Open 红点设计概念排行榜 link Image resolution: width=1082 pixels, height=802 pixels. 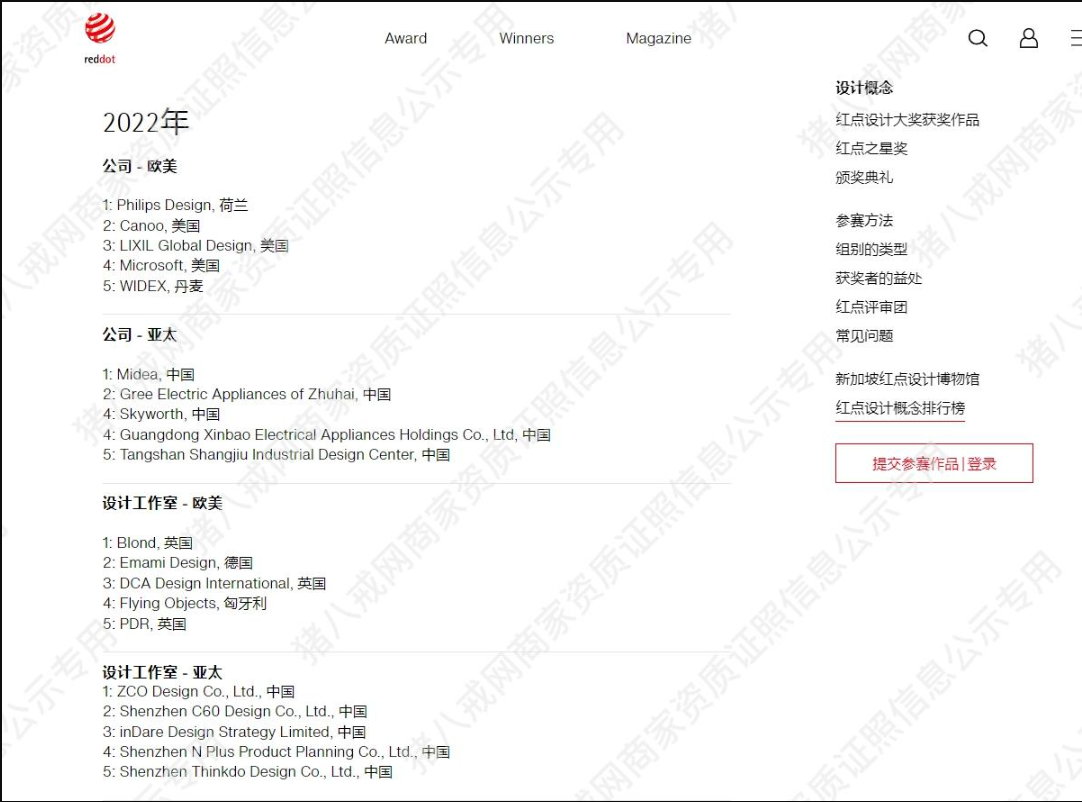tap(900, 408)
